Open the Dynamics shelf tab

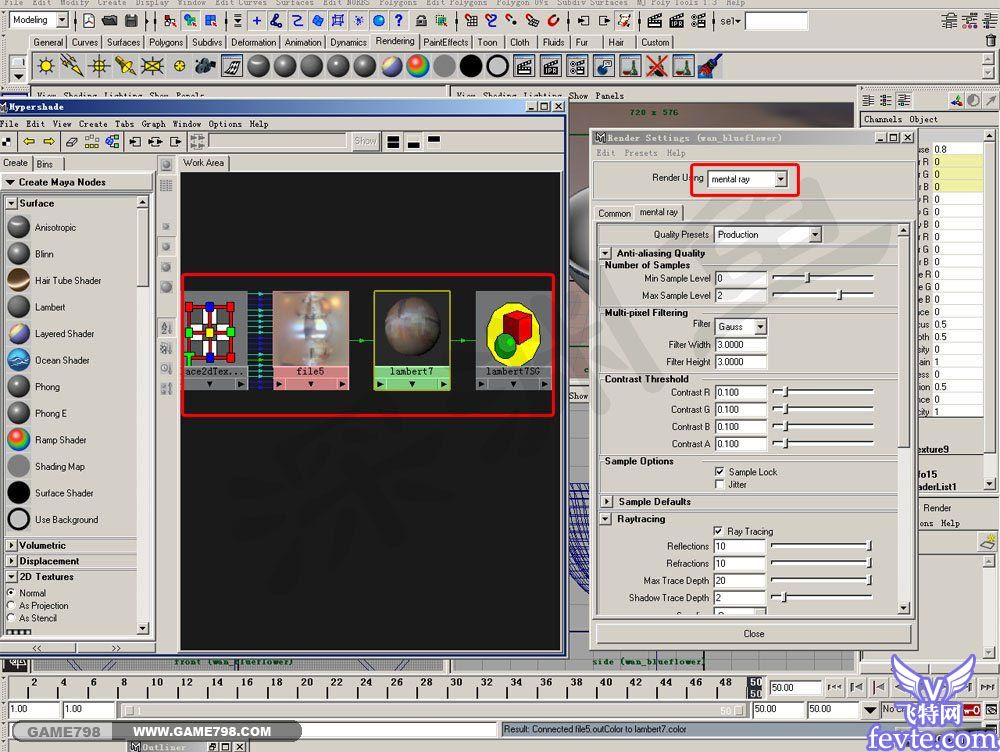348,43
